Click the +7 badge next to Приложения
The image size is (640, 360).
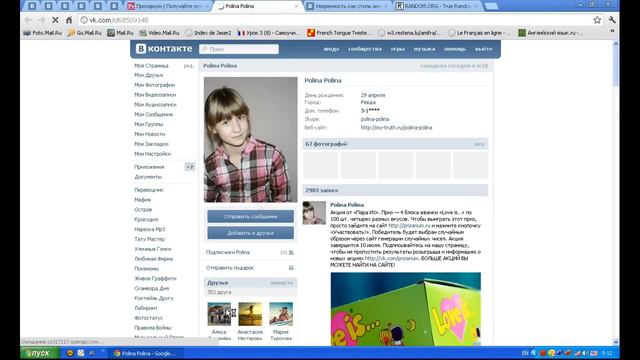[x=190, y=167]
